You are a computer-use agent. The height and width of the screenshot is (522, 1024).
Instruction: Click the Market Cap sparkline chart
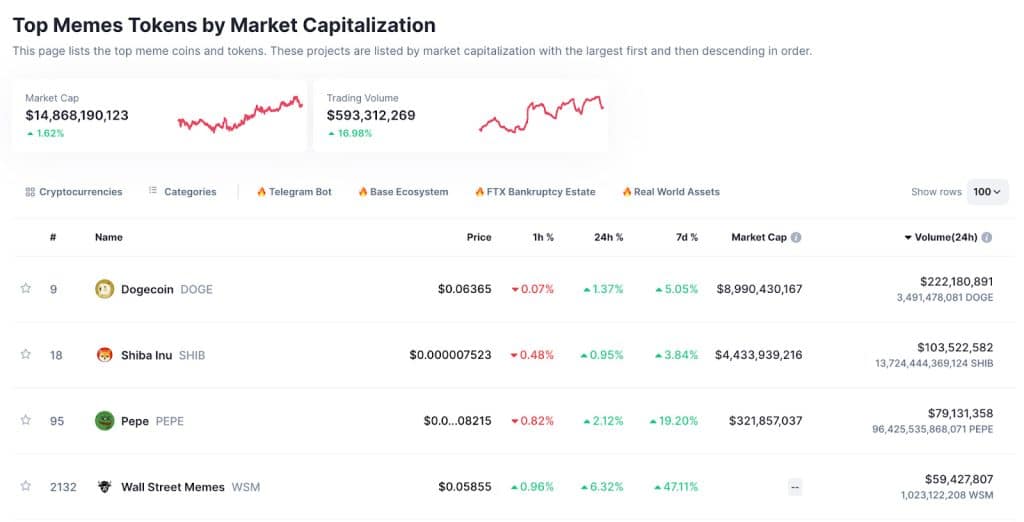pos(240,115)
